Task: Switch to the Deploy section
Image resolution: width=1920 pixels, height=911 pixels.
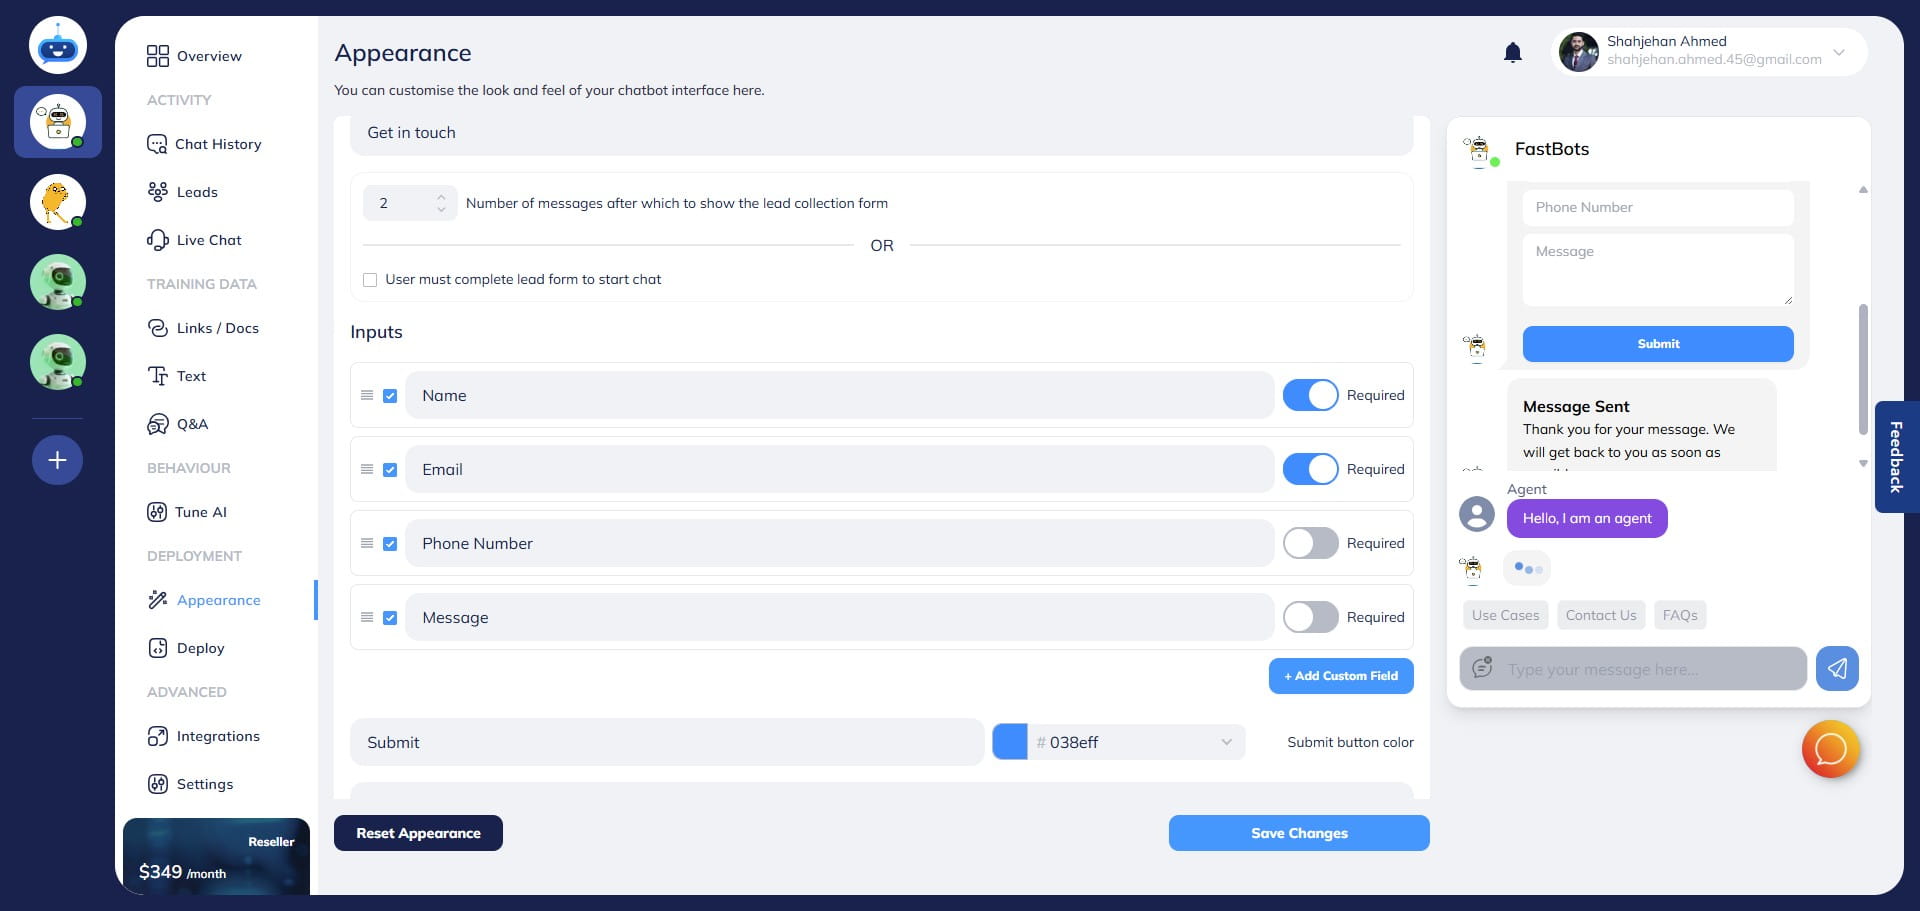Action: coord(198,648)
